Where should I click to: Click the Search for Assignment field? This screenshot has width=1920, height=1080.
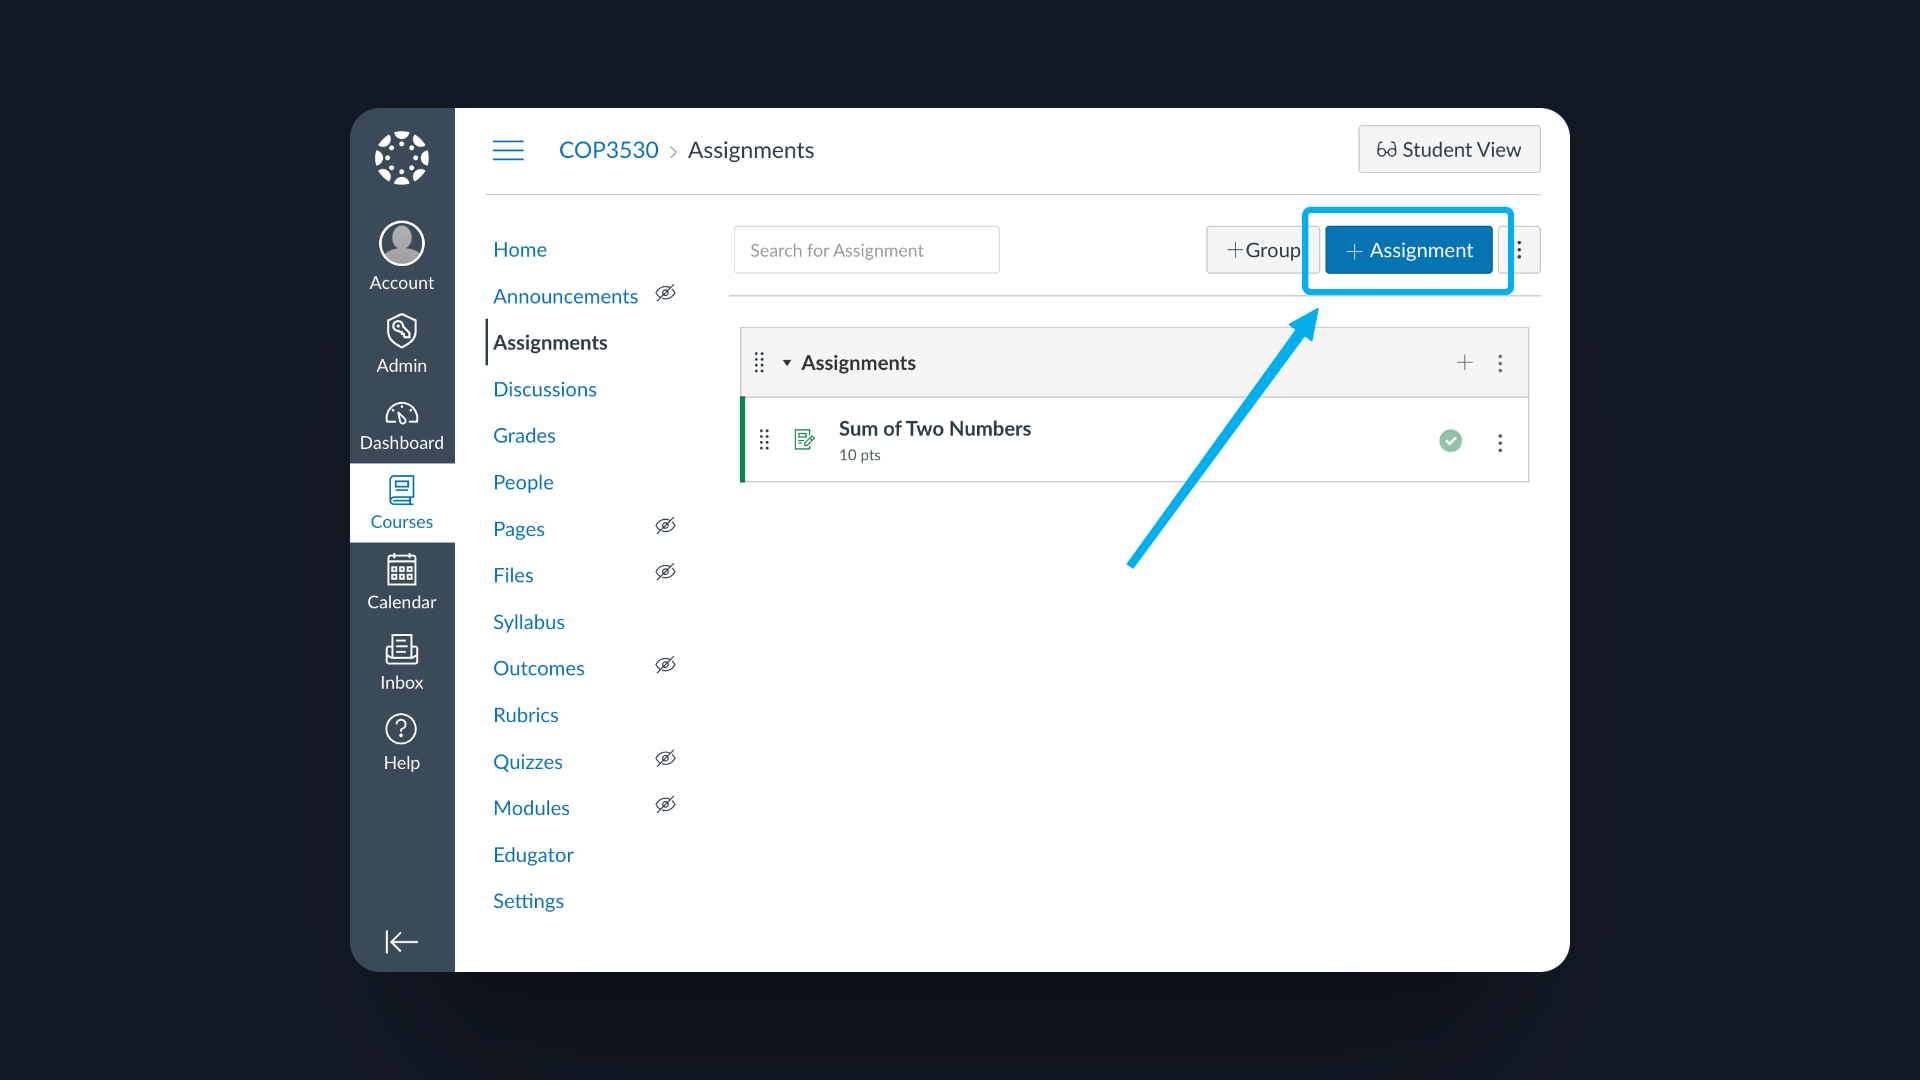tap(866, 250)
